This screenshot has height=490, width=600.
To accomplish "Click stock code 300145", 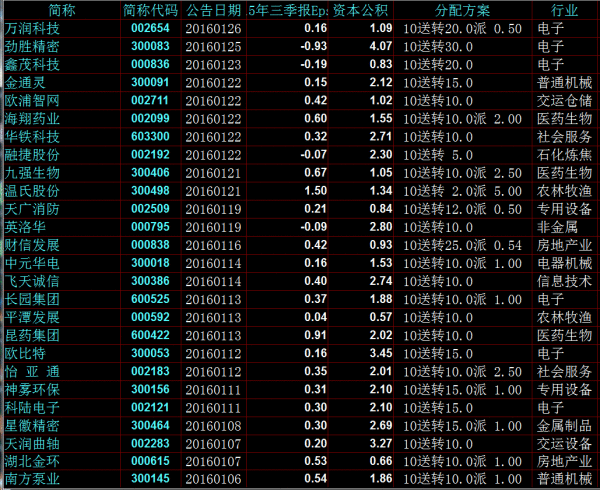I will point(150,479).
